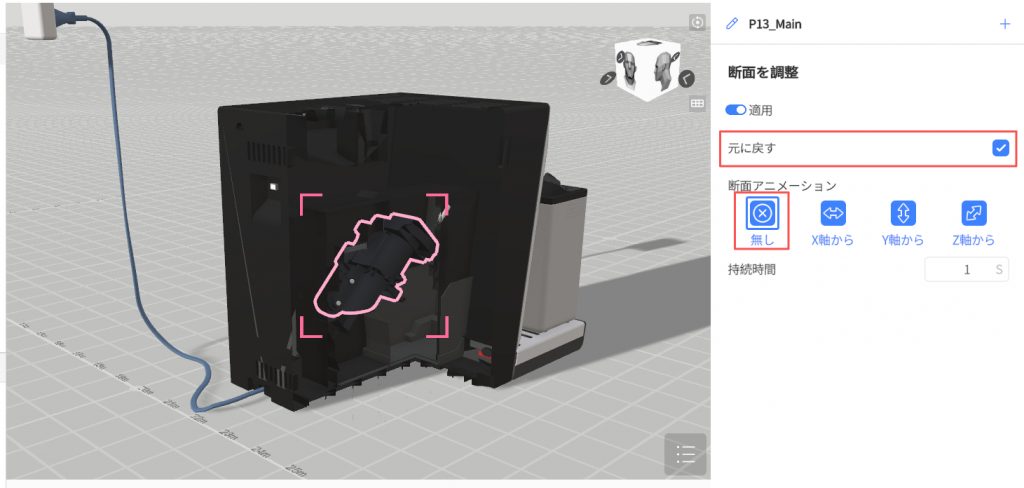Click the left rotate arrow near view cube
The height and width of the screenshot is (488, 1024).
coord(607,78)
